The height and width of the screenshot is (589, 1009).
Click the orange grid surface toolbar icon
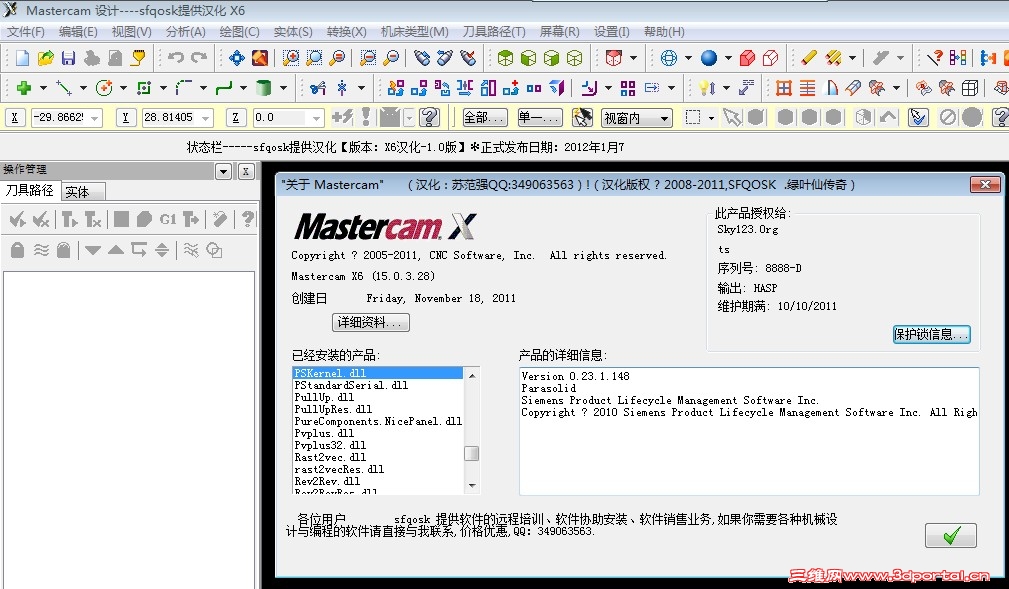(783, 88)
